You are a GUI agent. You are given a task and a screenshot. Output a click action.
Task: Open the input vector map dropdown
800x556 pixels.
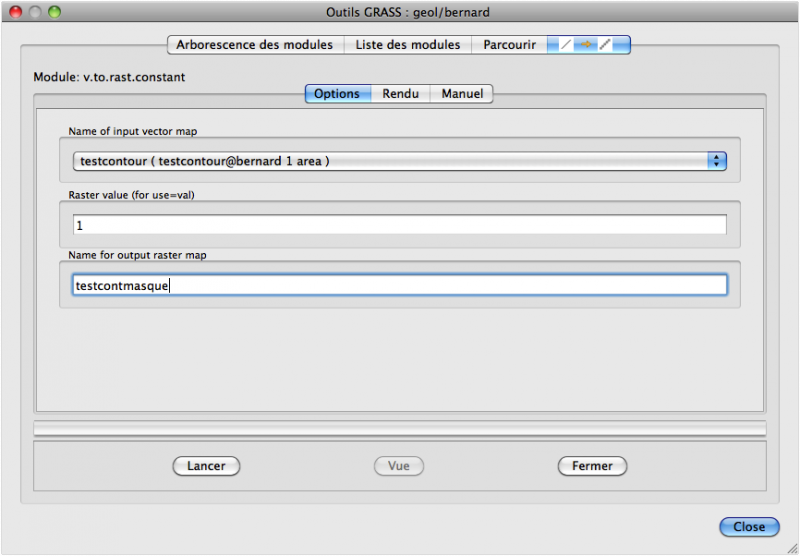click(390, 160)
